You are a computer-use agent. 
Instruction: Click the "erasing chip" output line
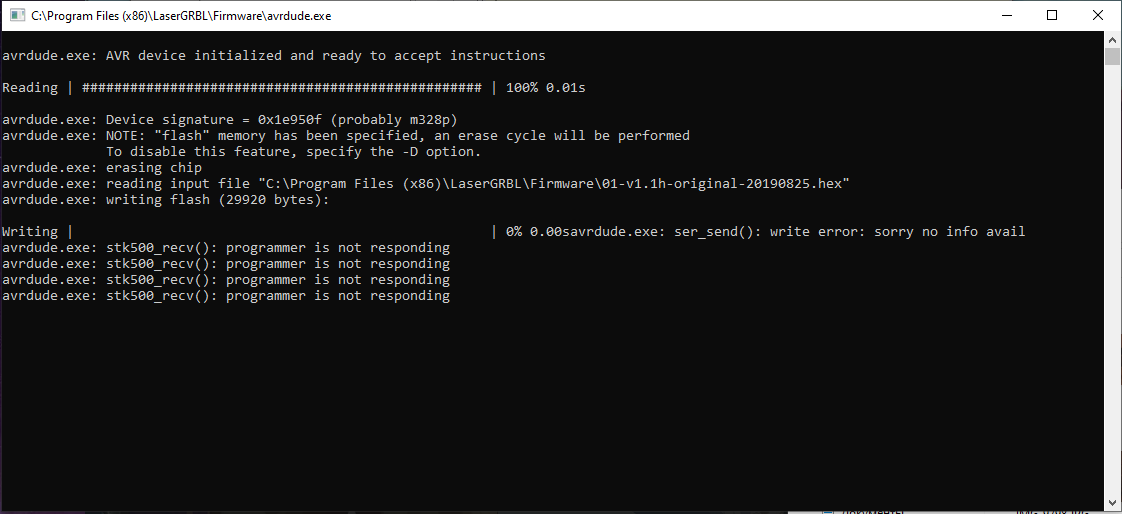point(154,168)
